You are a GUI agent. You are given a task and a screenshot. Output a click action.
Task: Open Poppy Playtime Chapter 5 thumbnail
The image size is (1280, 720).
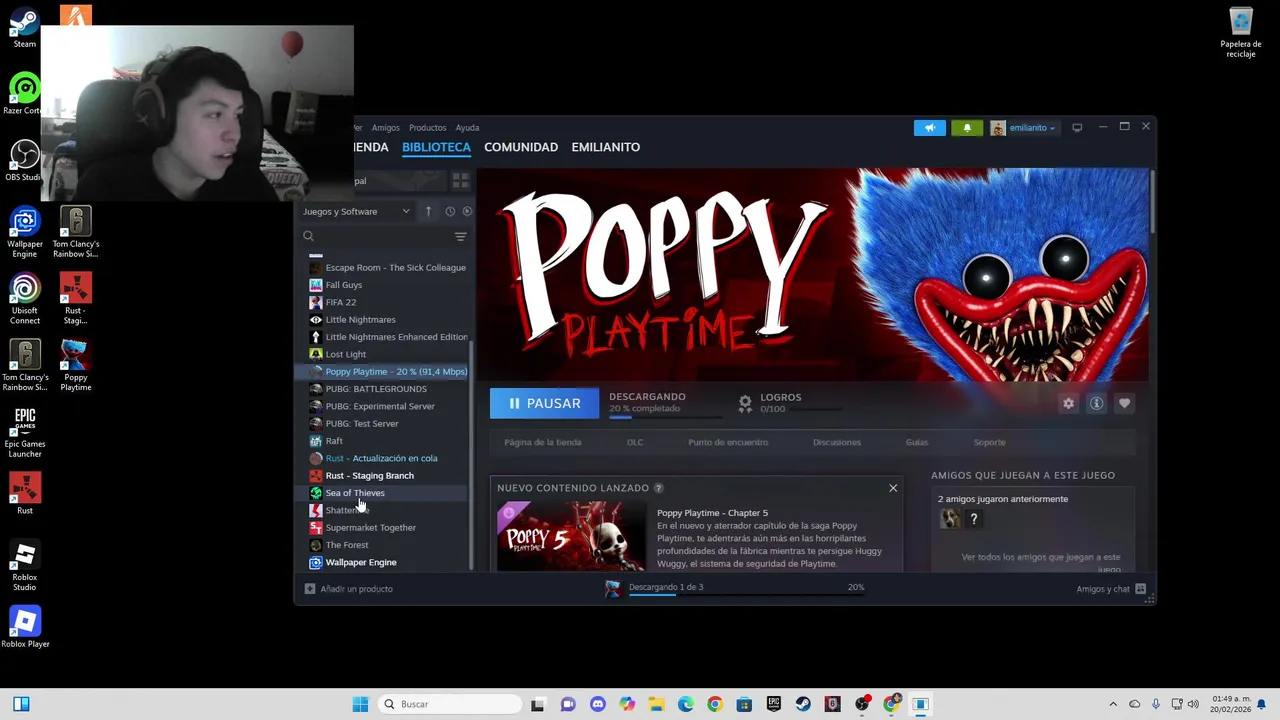click(572, 537)
